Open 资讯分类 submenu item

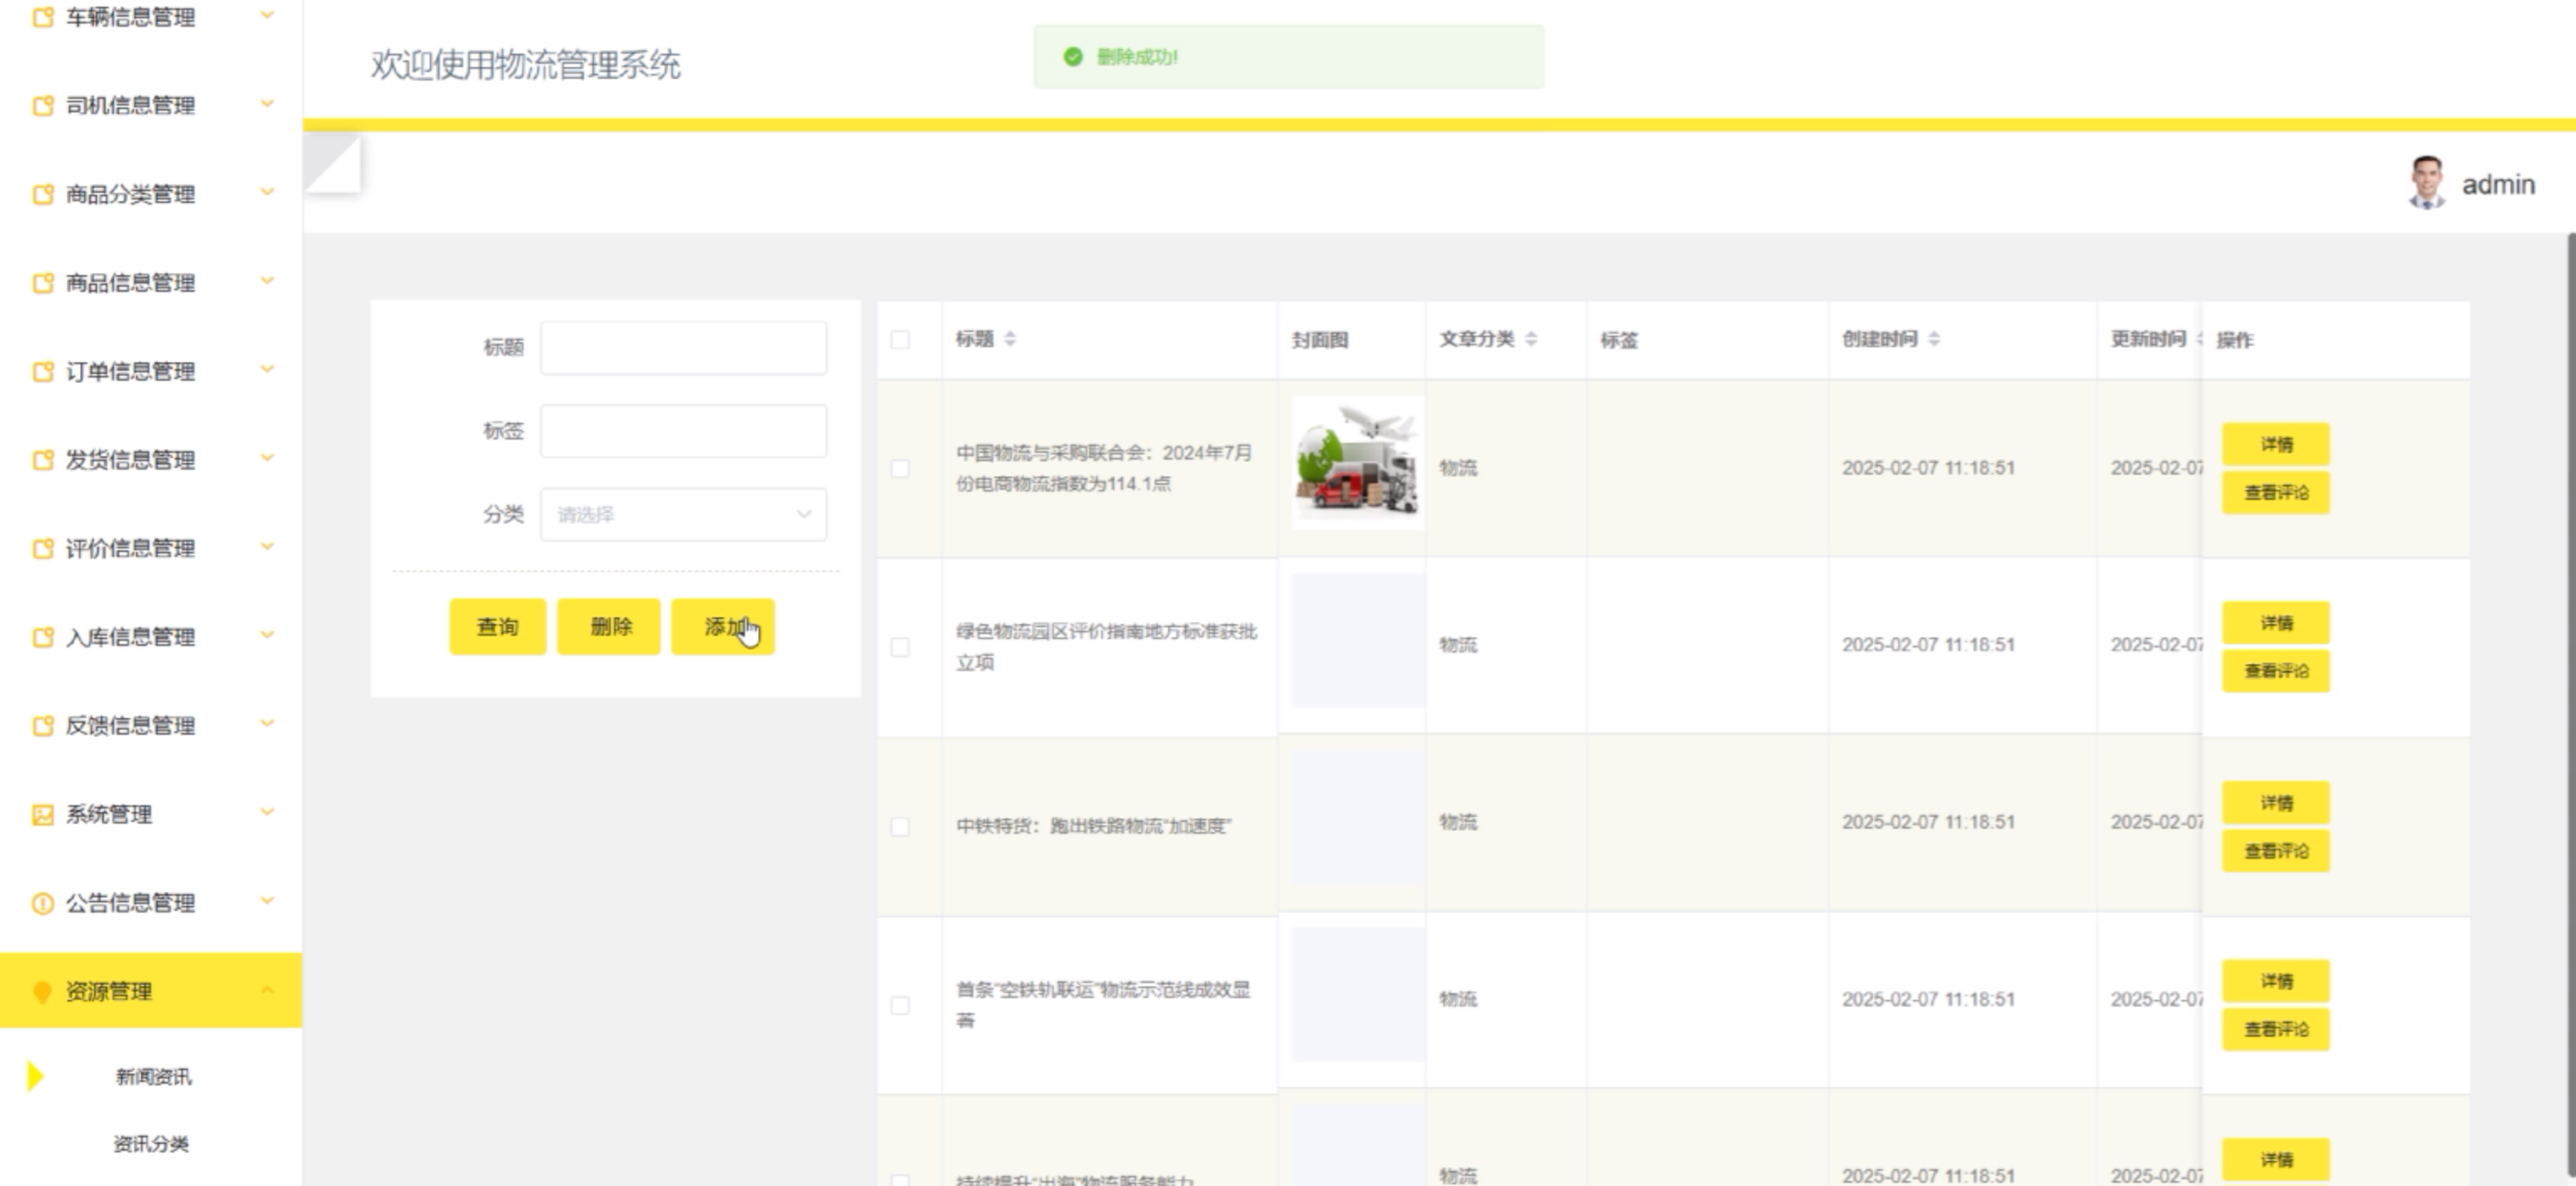click(151, 1143)
